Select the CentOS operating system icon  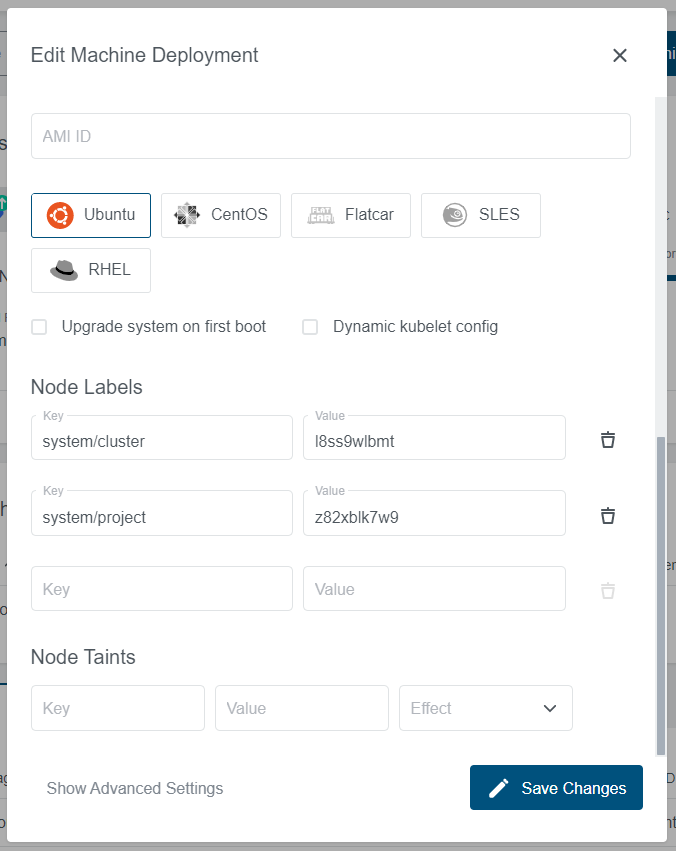click(x=186, y=214)
